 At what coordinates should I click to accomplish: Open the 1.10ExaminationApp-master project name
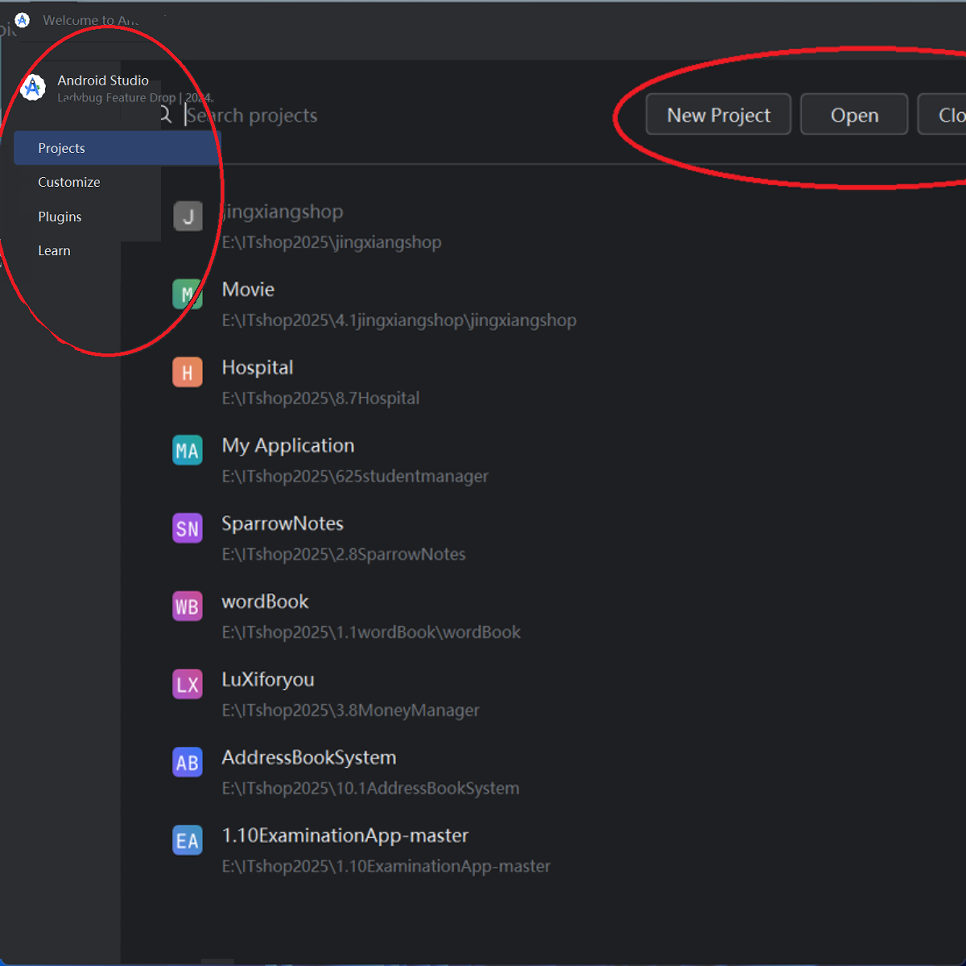(346, 835)
